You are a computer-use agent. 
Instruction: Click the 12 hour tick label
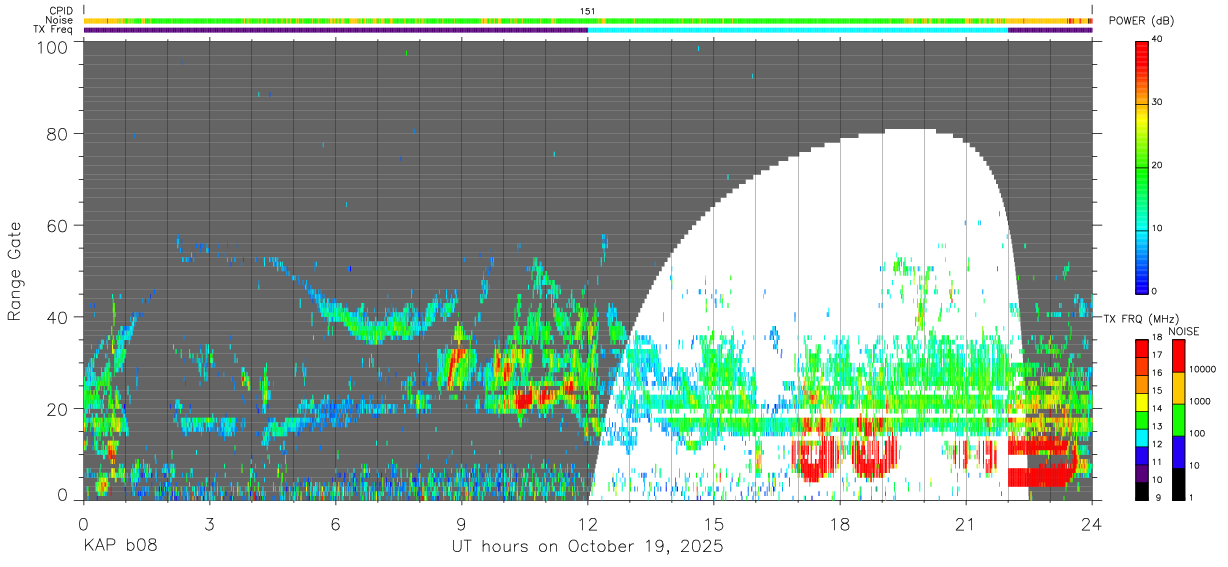point(588,524)
